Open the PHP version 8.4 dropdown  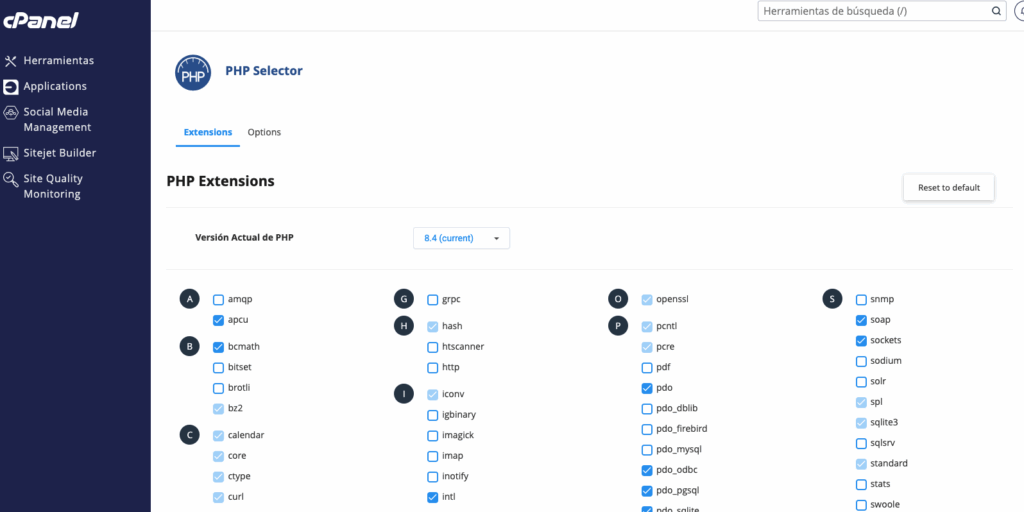coord(461,238)
